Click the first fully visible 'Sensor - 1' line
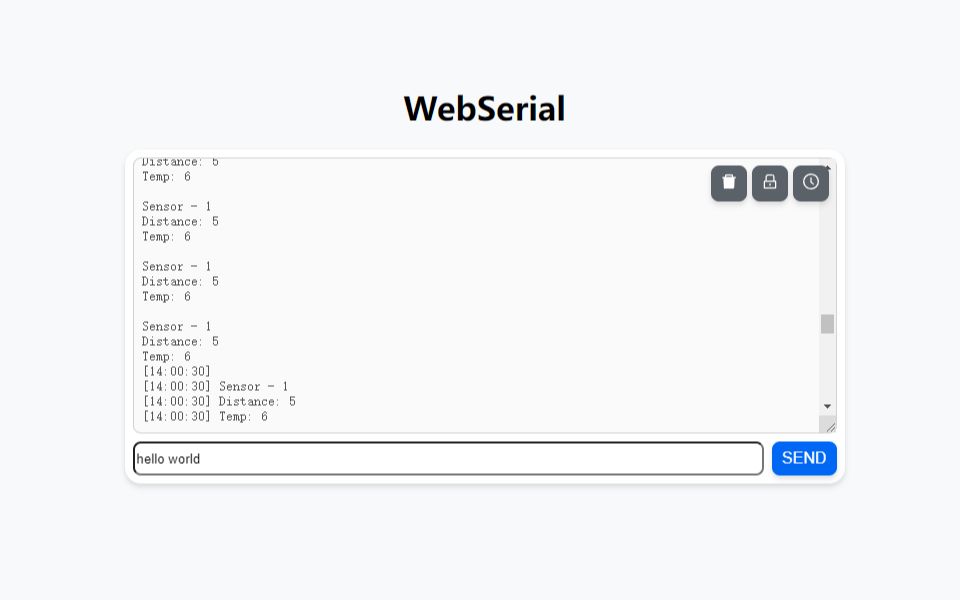Viewport: 960px width, 600px height. (176, 206)
